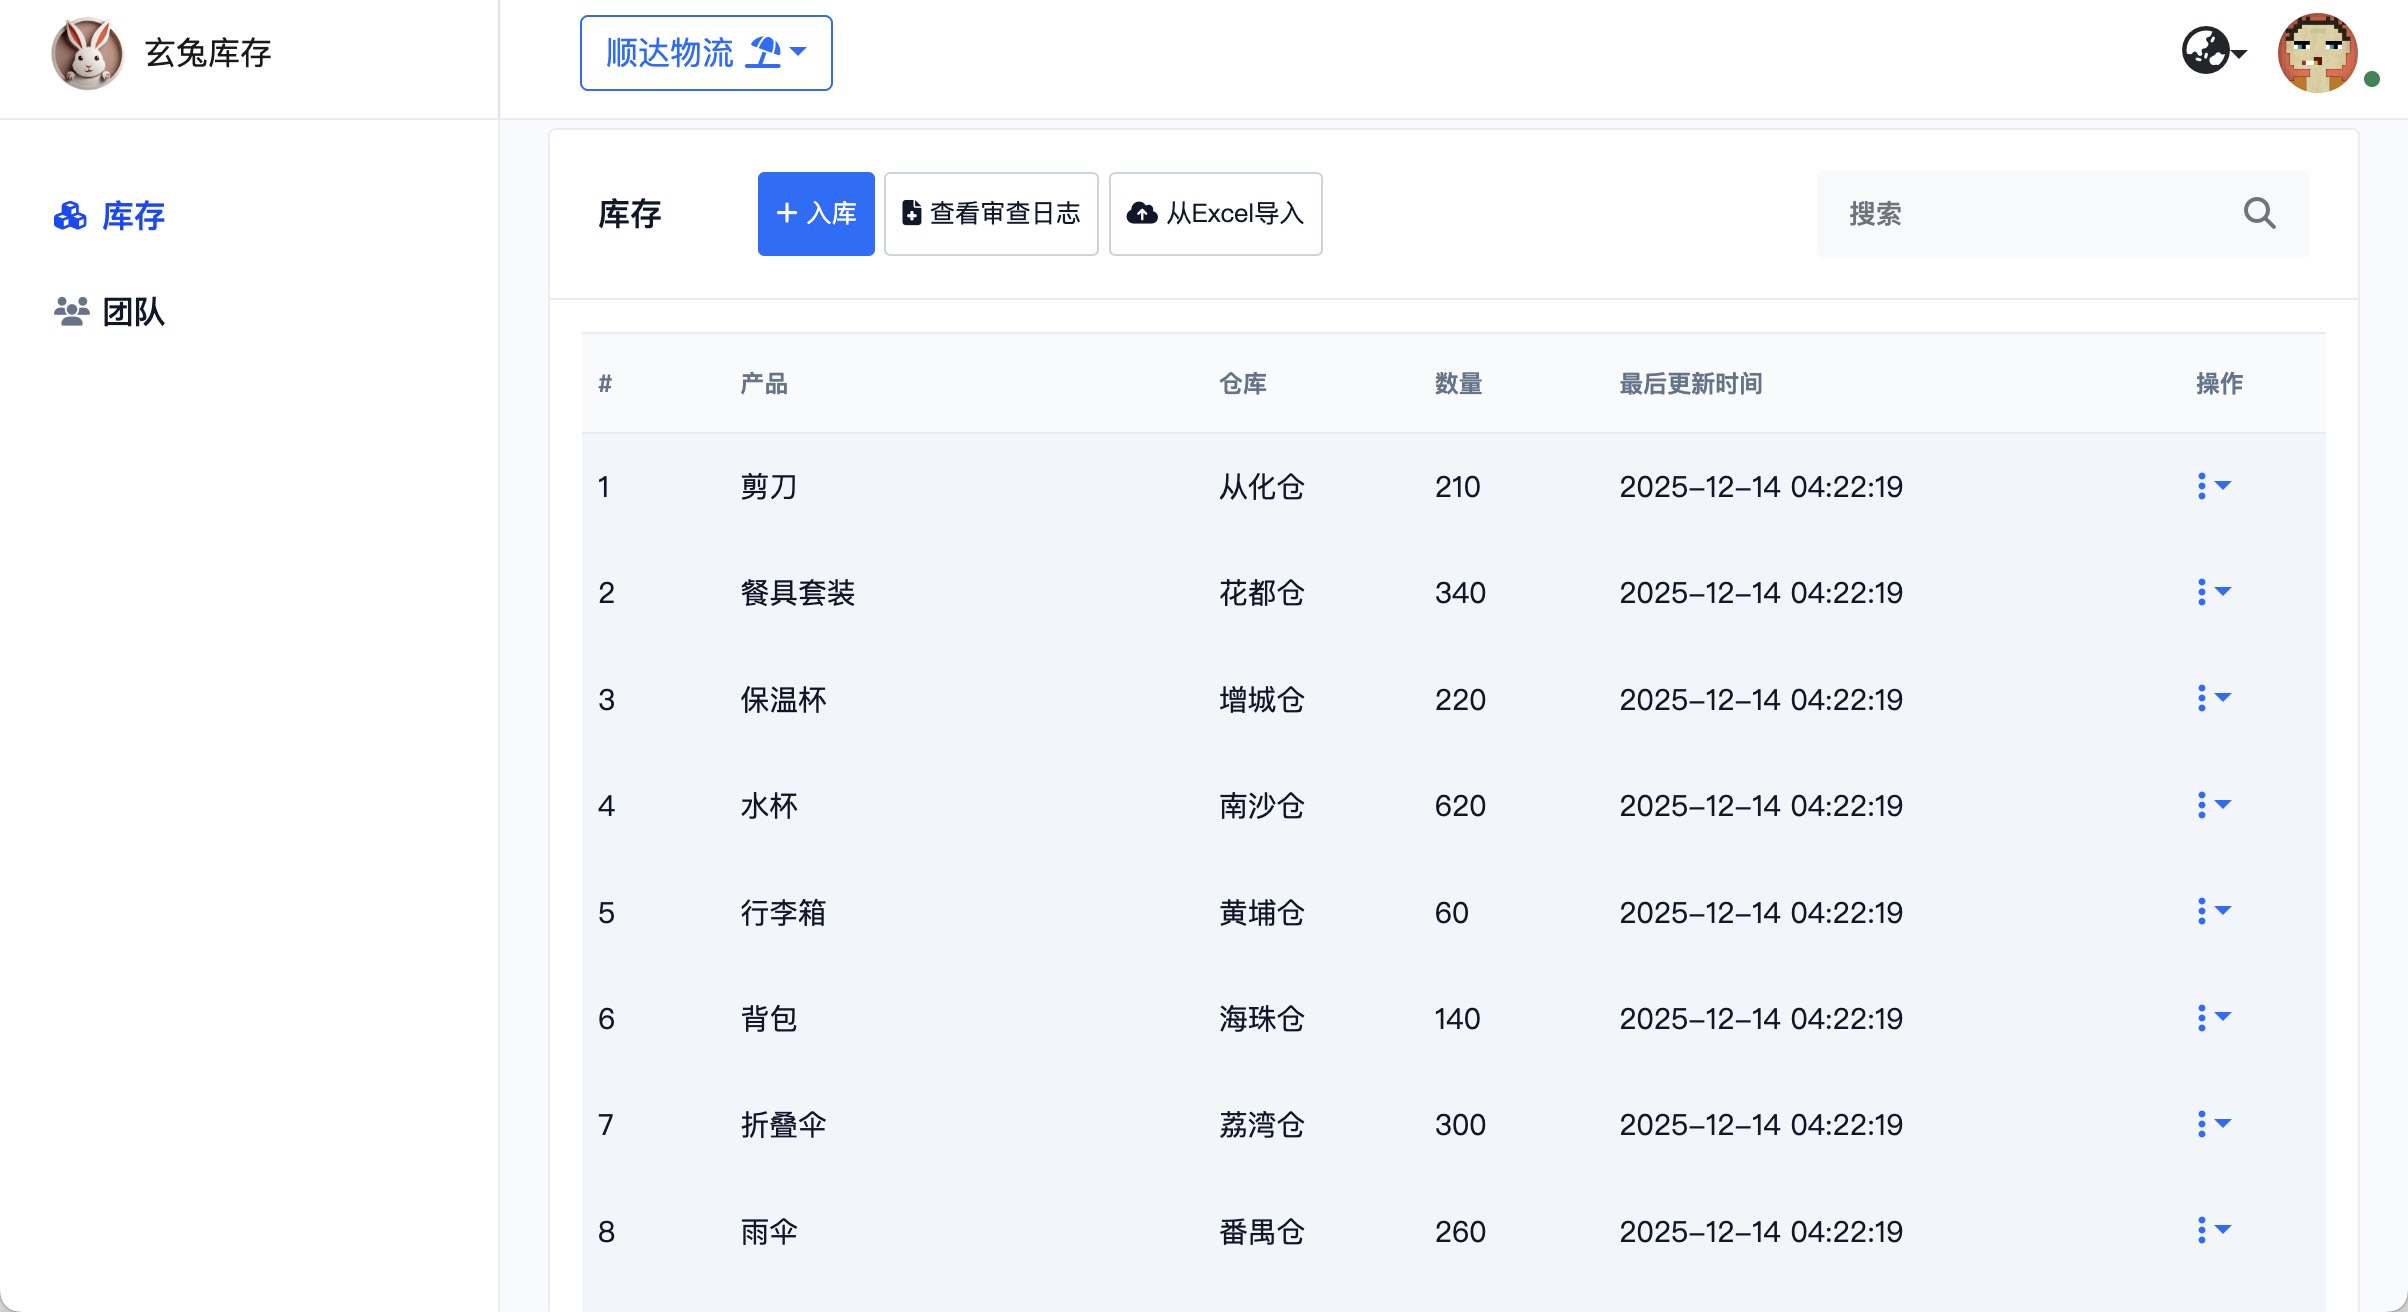The width and height of the screenshot is (2408, 1312).
Task: Click the search magnifier icon
Action: 2260,213
